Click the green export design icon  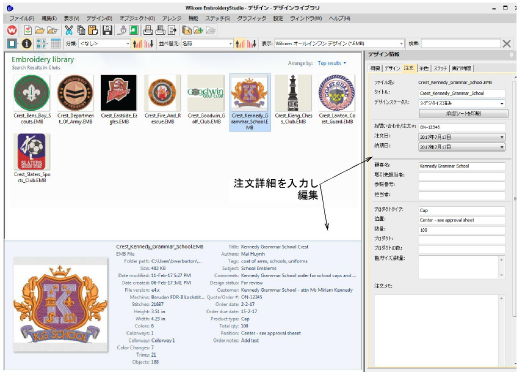134,30
